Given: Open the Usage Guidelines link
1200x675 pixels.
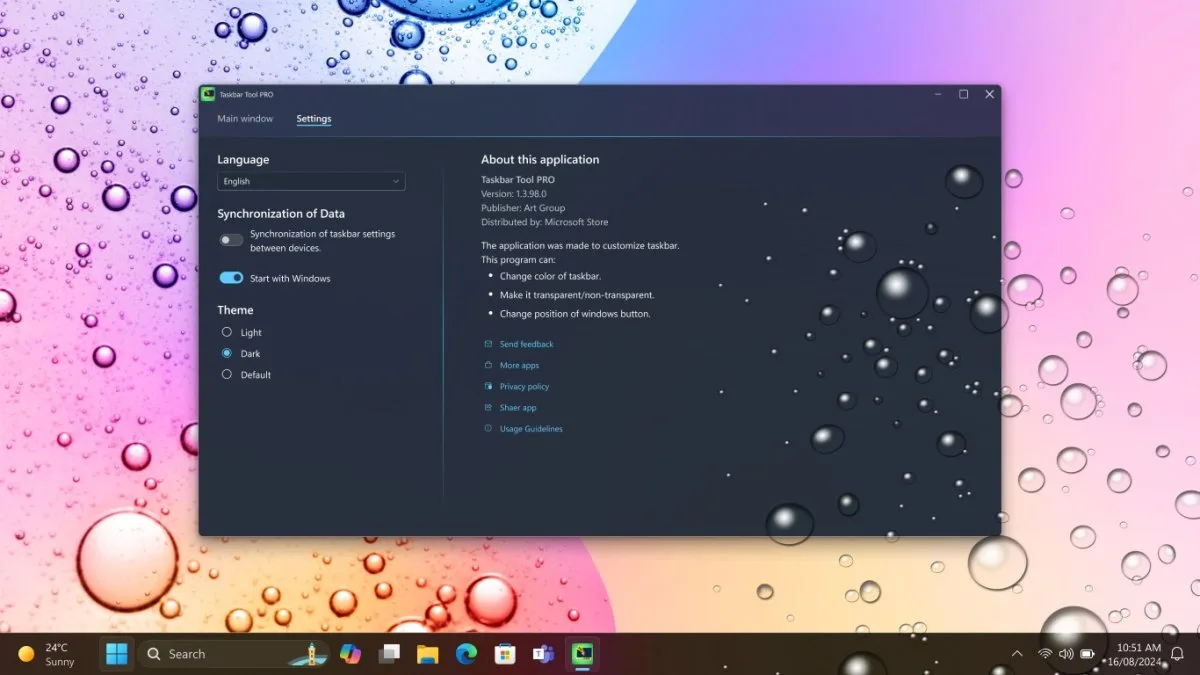Looking at the screenshot, I should click(x=531, y=428).
